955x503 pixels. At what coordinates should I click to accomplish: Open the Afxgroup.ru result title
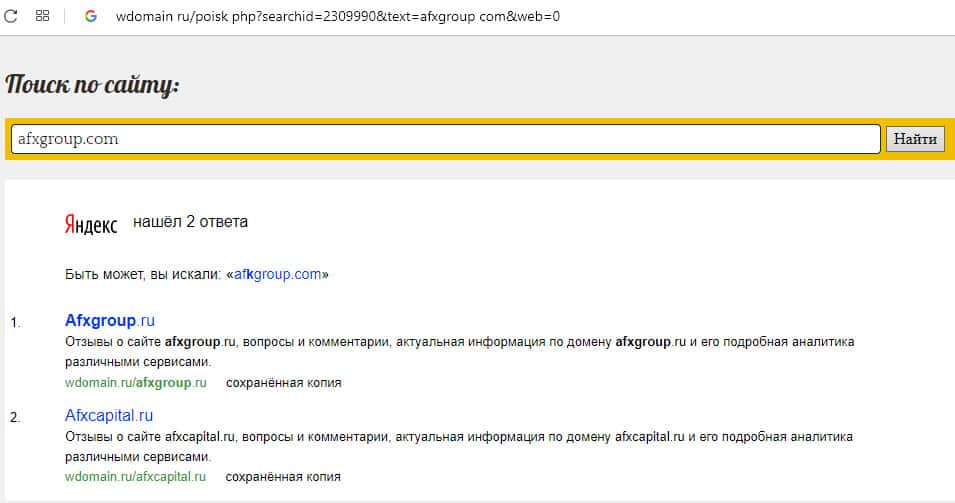click(110, 320)
